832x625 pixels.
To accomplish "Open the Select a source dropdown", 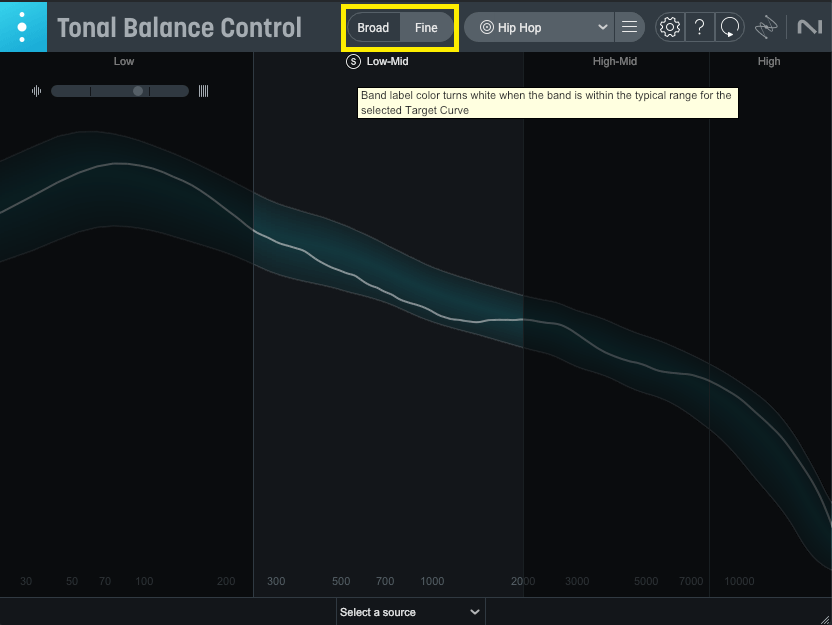I will coord(411,612).
